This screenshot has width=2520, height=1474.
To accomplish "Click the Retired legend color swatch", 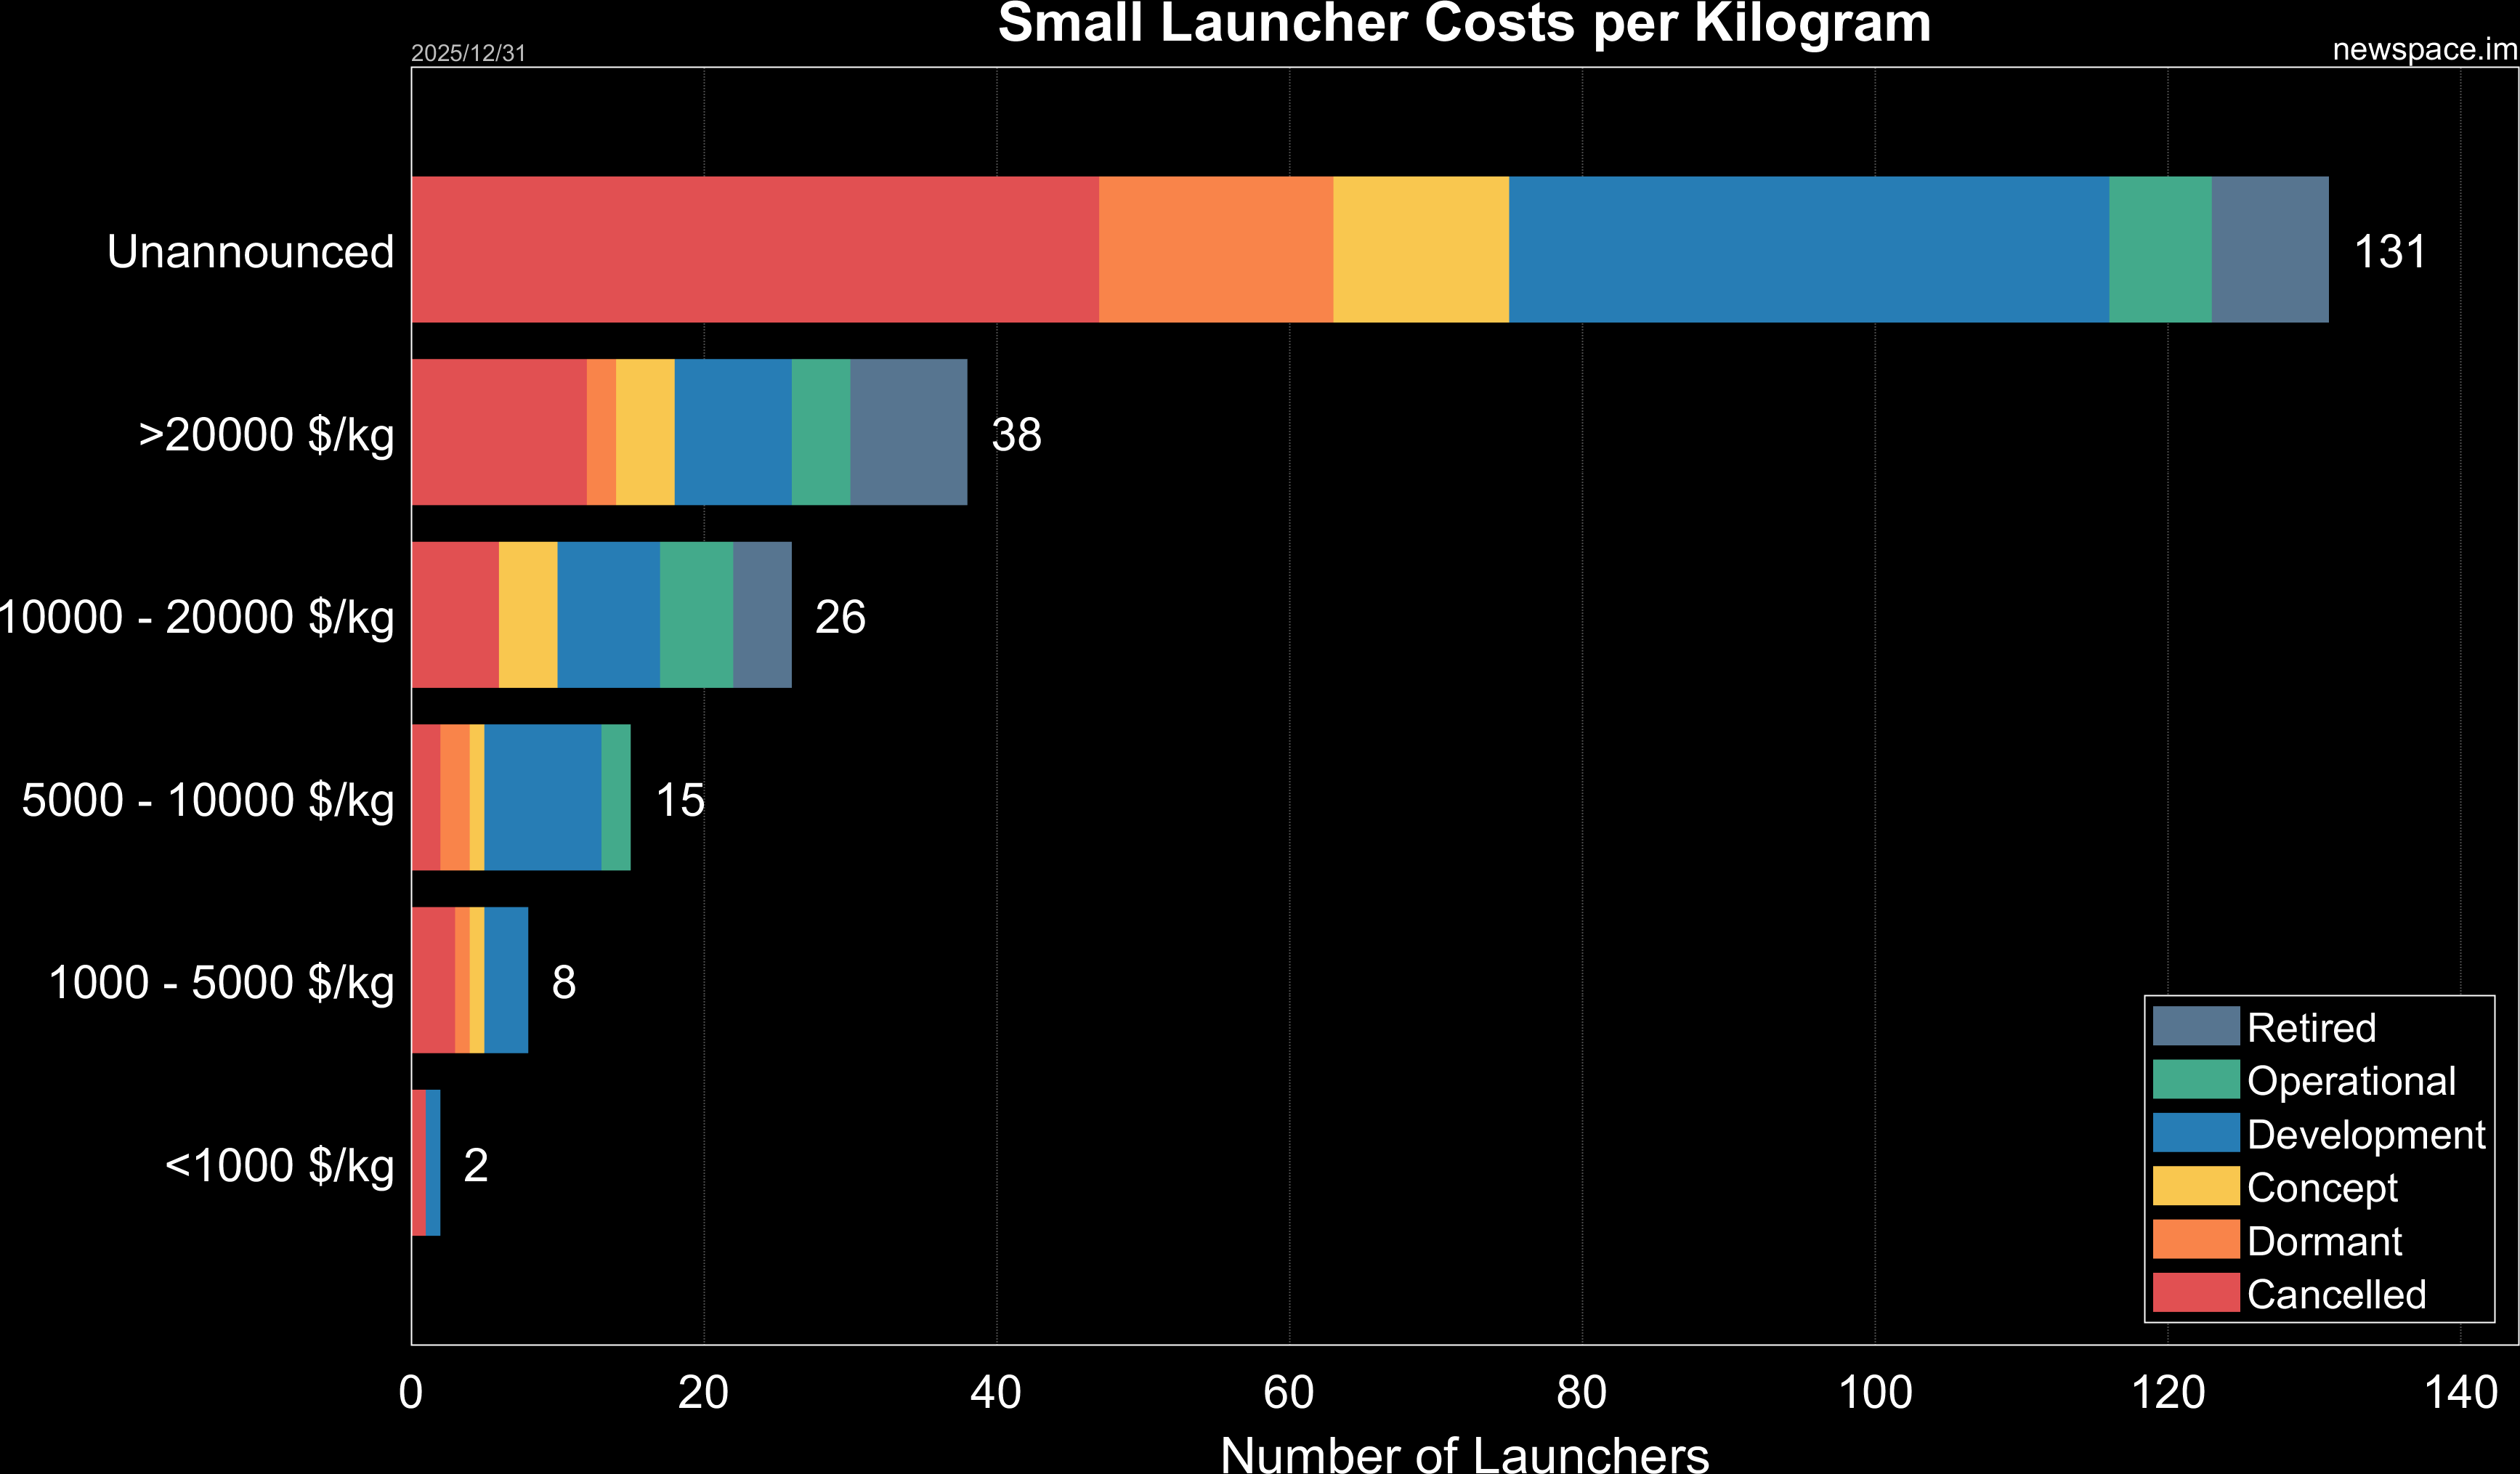I will (x=2196, y=1026).
